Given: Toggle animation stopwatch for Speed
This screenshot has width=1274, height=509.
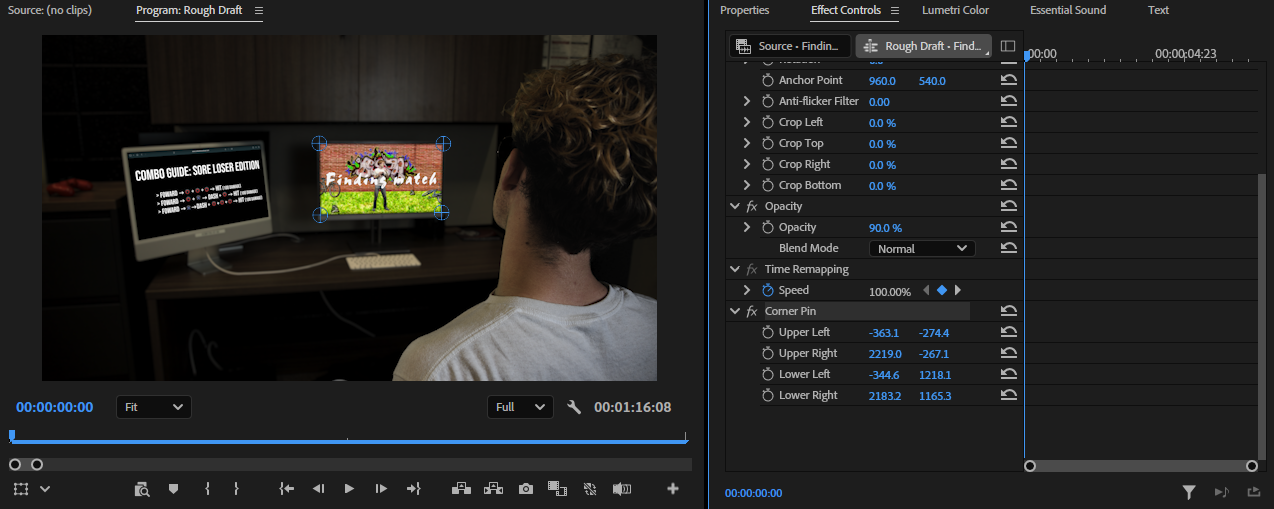Looking at the screenshot, I should tap(768, 290).
